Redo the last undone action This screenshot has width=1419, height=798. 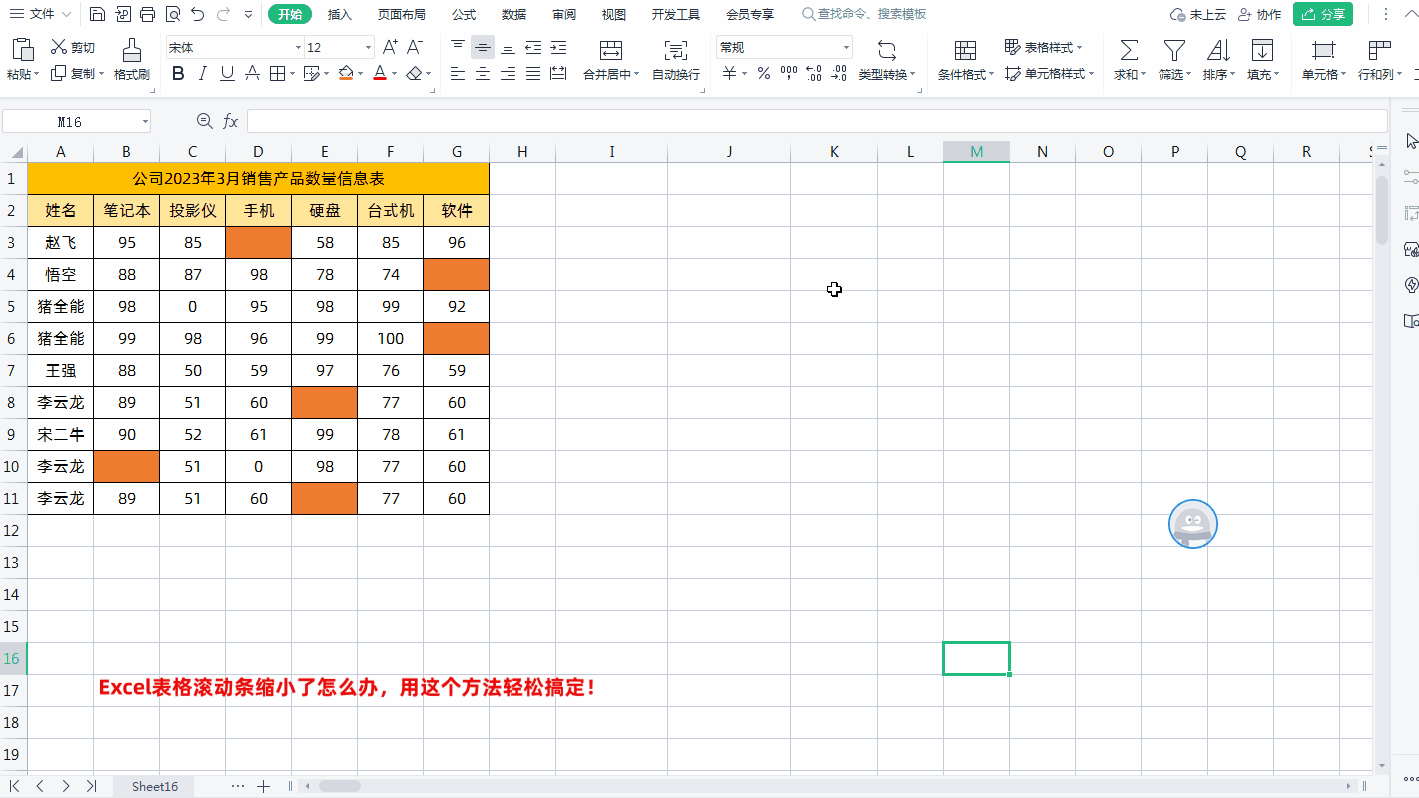[222, 14]
